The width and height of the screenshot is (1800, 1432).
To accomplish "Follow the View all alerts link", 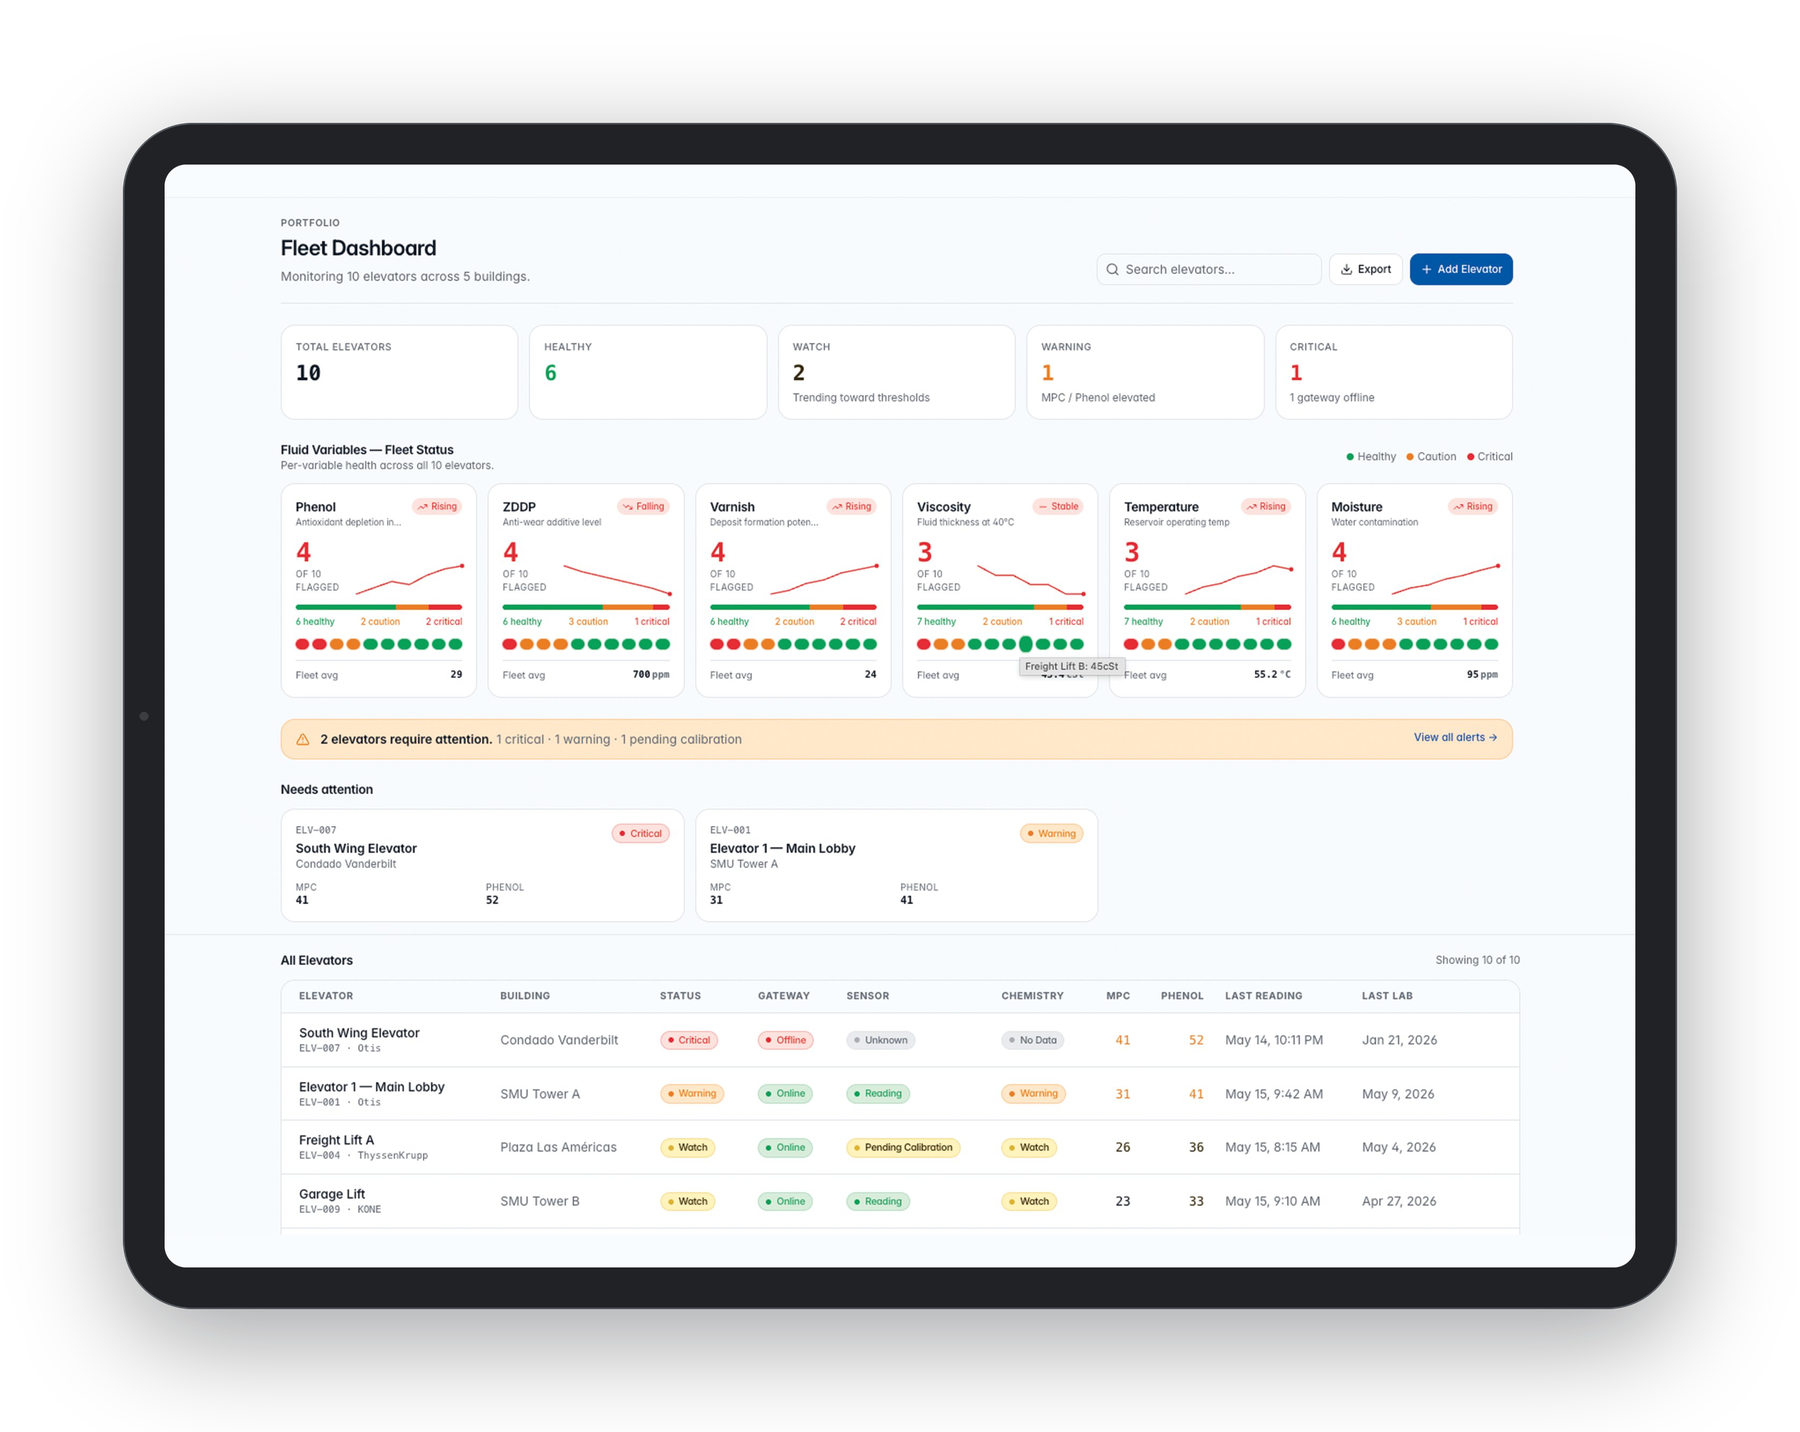I will (1455, 738).
